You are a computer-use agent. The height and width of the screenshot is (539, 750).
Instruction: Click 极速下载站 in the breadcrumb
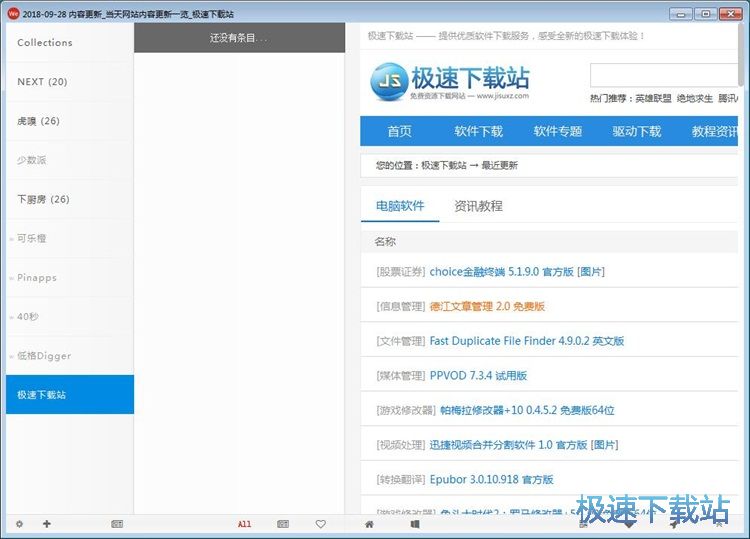[443, 165]
